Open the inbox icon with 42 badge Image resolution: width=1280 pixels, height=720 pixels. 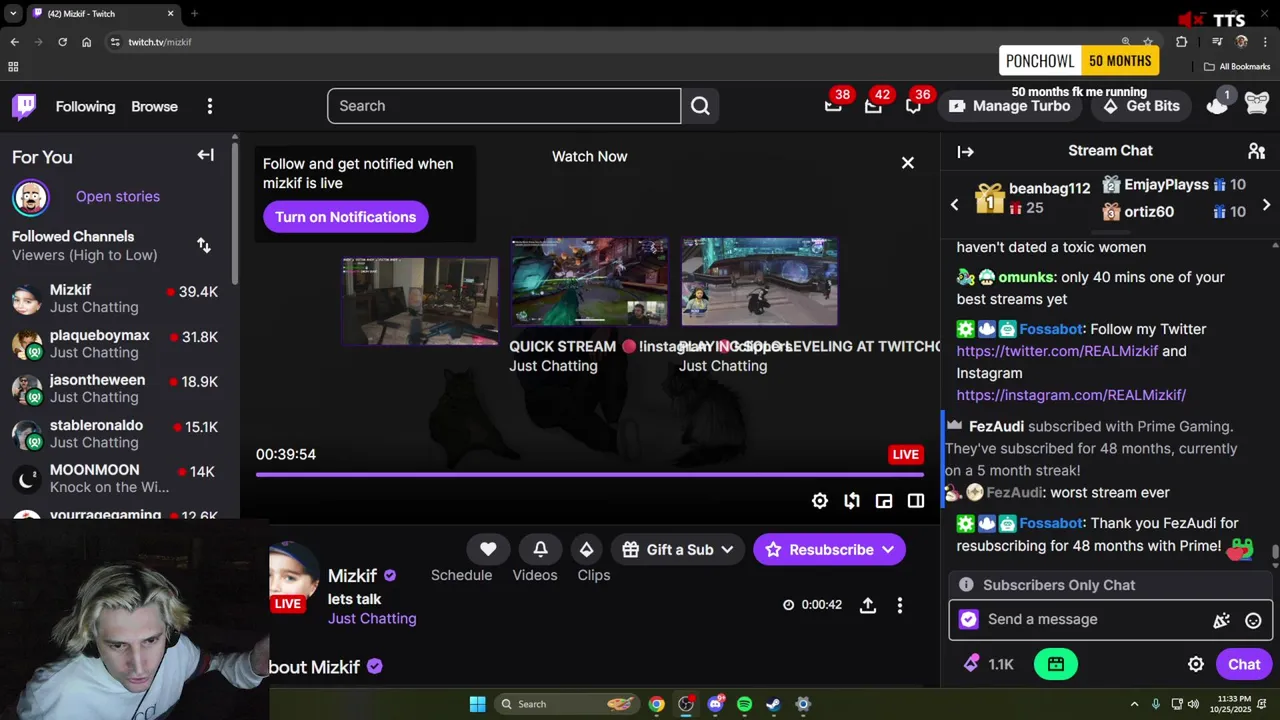(x=873, y=105)
